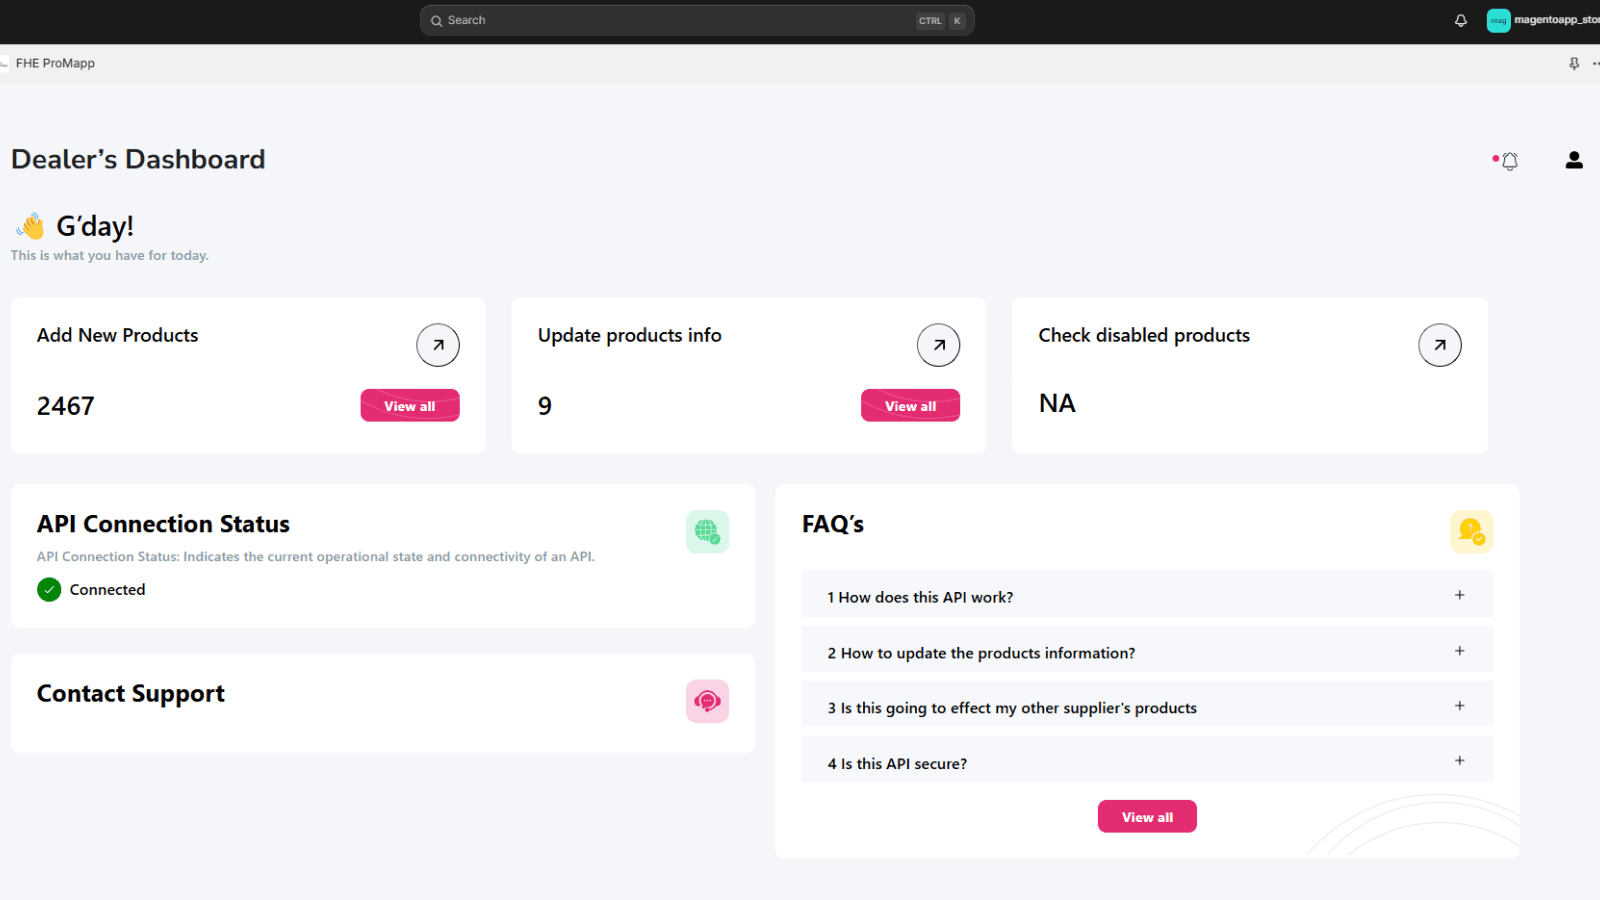Viewport: 1600px width, 900px height.
Task: Expand 'How to update the products information?'
Action: pyautogui.click(x=1459, y=649)
